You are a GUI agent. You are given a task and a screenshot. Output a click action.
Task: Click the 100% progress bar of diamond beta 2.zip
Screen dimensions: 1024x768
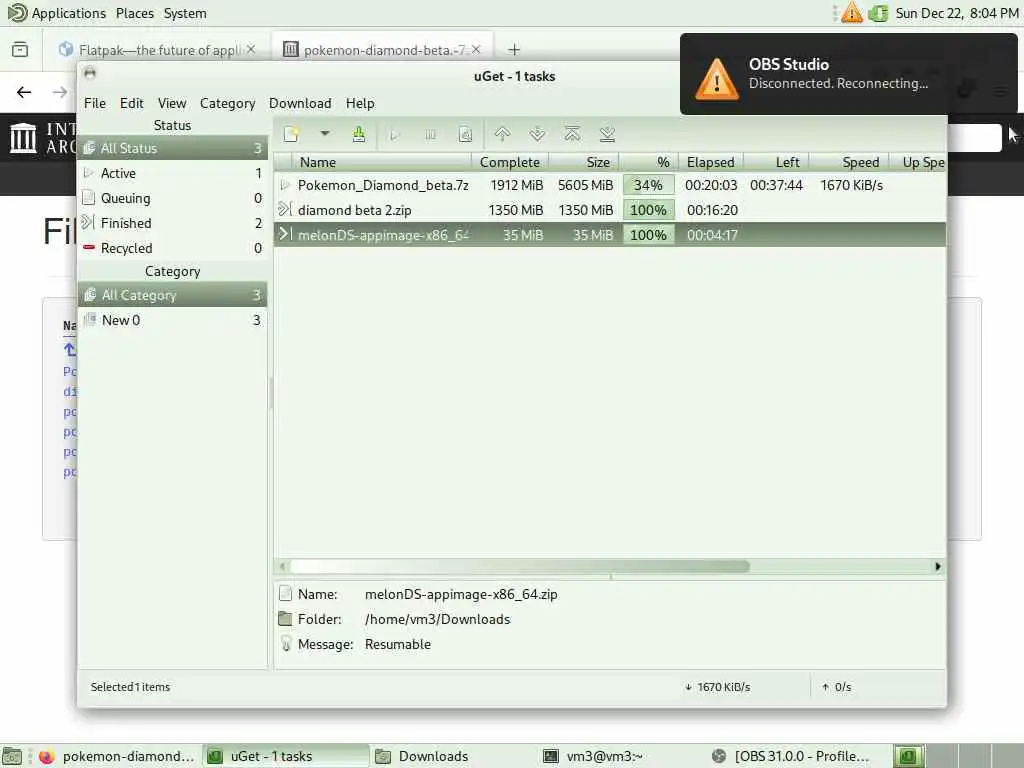[648, 210]
